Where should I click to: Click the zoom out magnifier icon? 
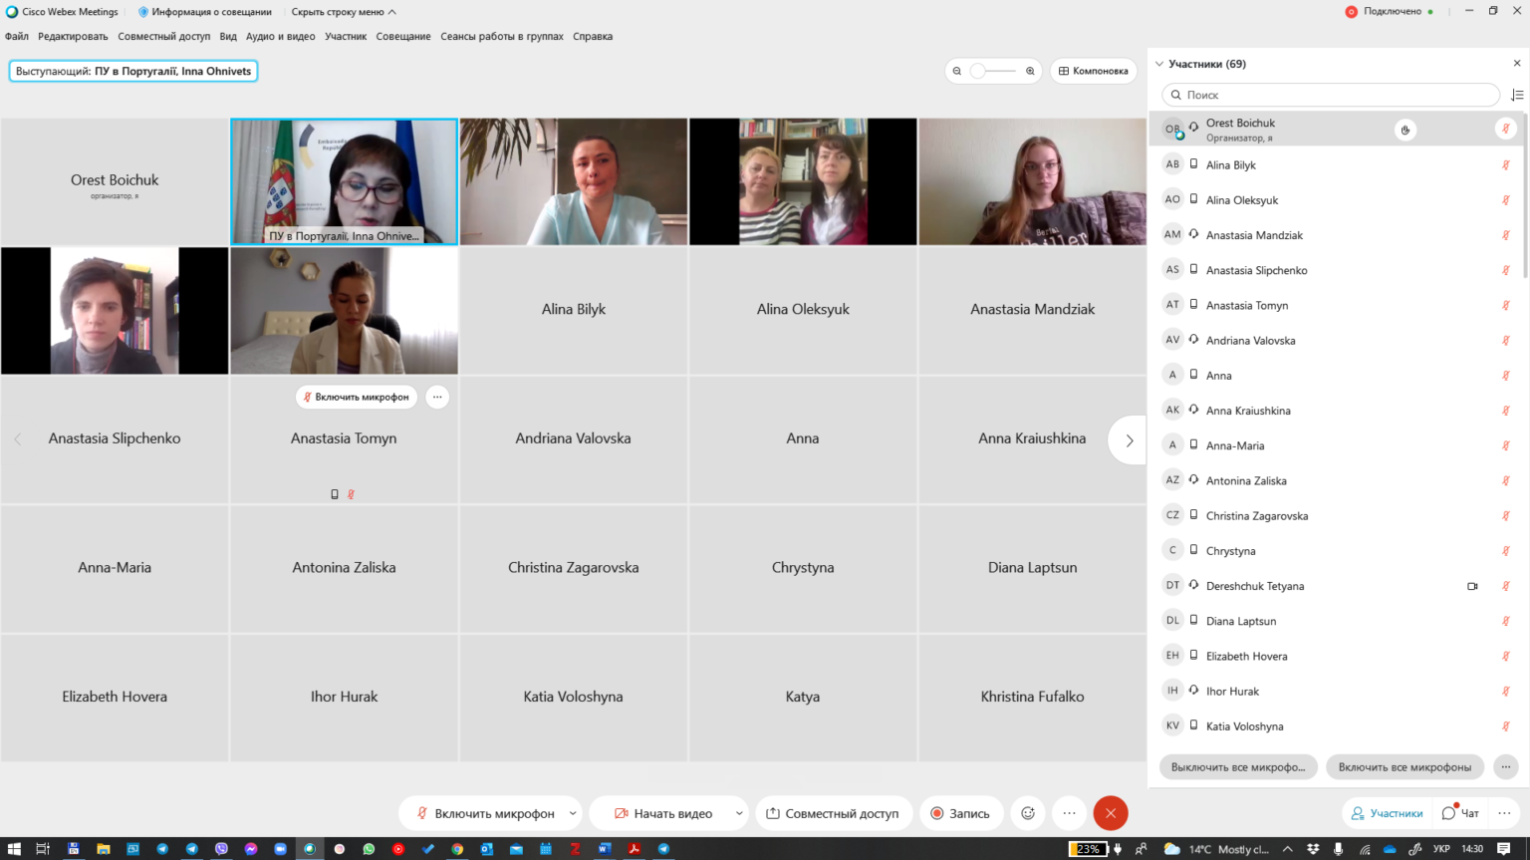coord(957,71)
